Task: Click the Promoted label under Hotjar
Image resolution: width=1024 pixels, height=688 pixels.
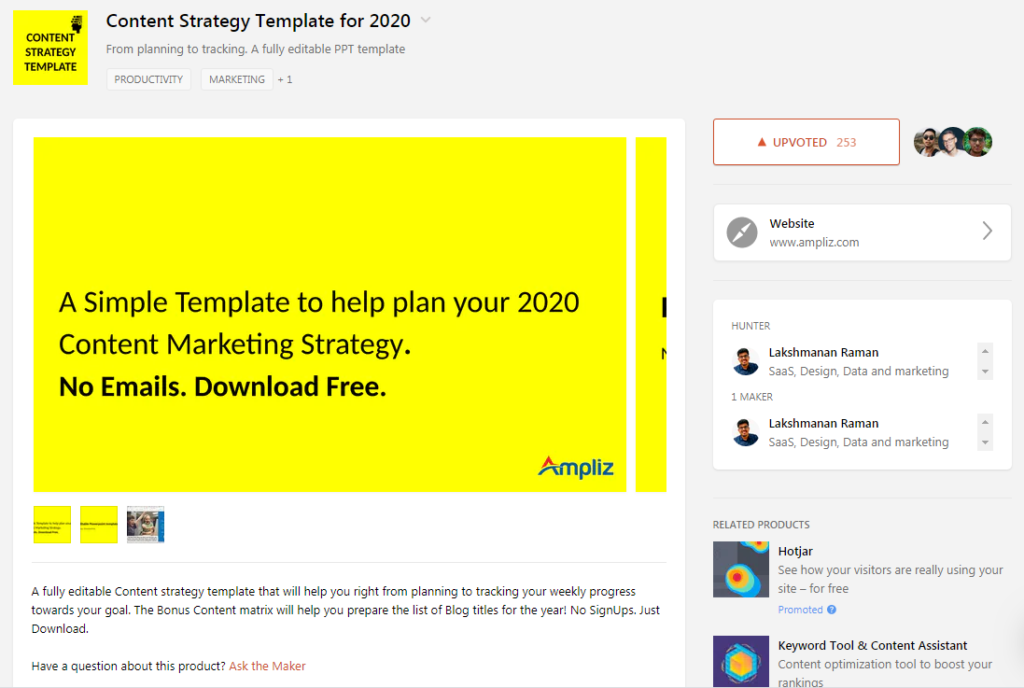Action: tap(800, 610)
